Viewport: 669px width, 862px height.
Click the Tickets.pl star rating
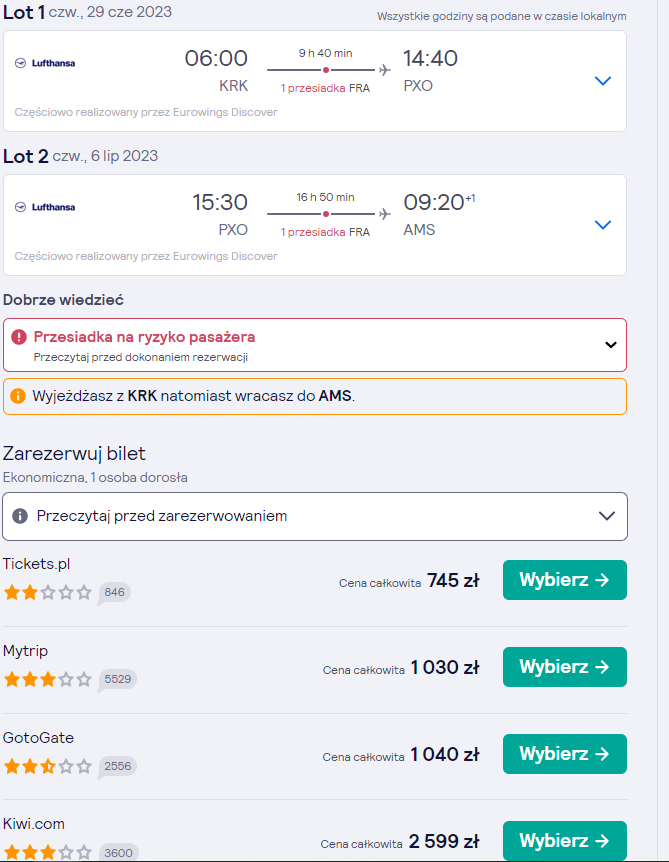coord(47,592)
